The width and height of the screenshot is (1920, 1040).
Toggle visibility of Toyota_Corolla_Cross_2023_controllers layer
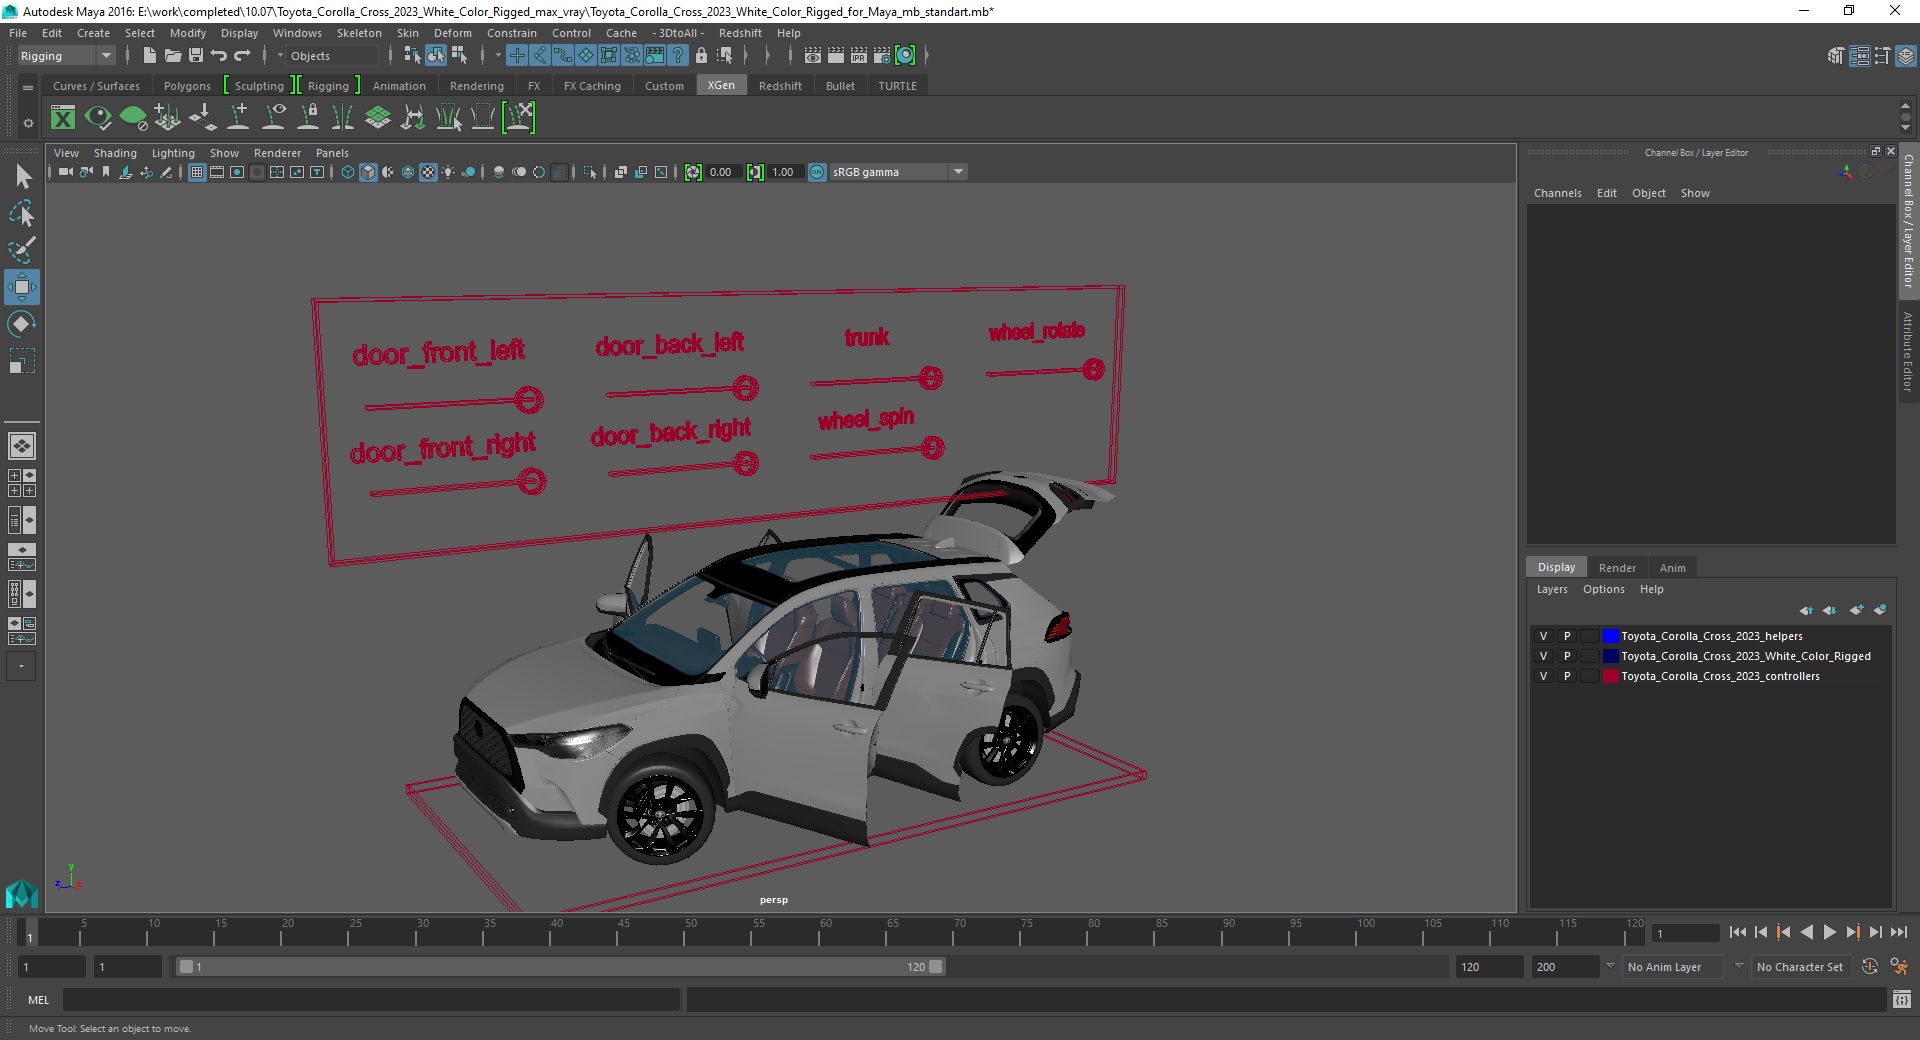[x=1543, y=676]
